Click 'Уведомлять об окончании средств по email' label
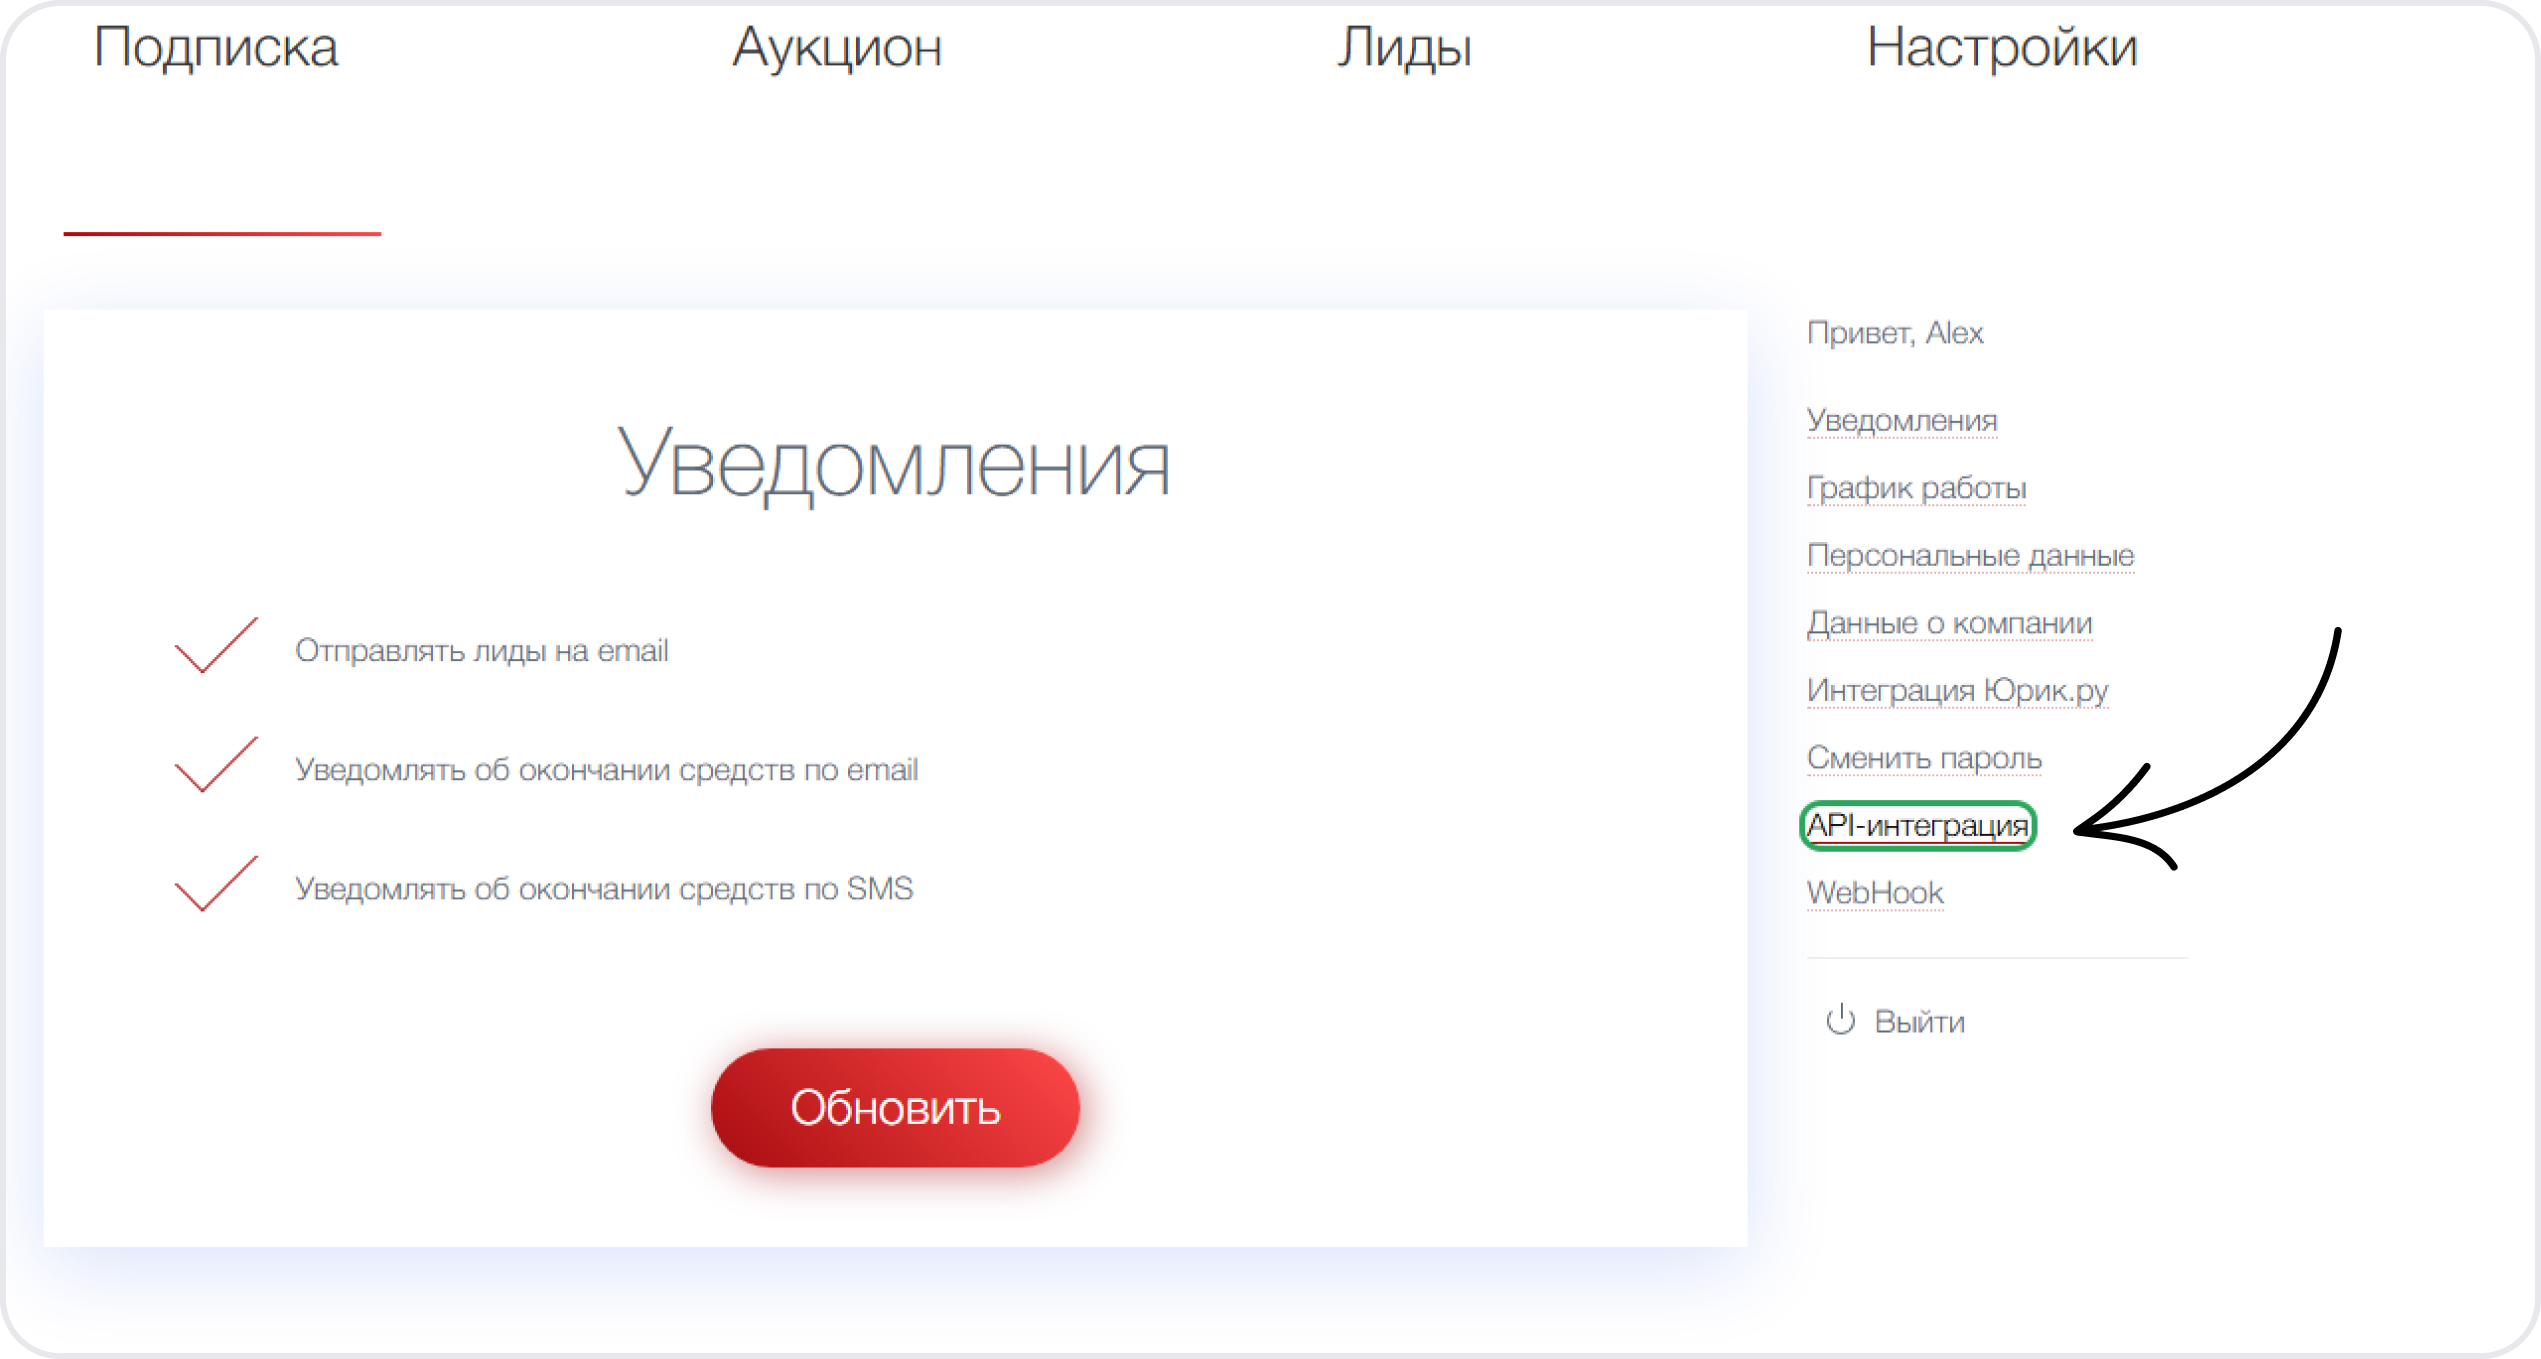 pyautogui.click(x=606, y=770)
